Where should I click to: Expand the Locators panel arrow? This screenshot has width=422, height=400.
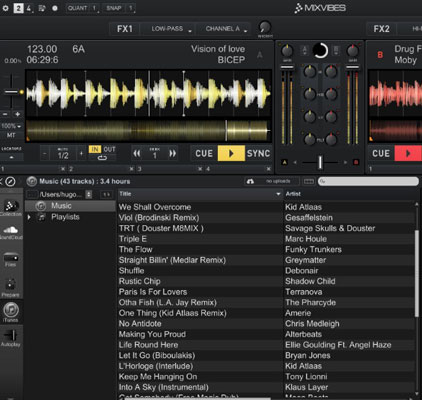(x=11, y=157)
